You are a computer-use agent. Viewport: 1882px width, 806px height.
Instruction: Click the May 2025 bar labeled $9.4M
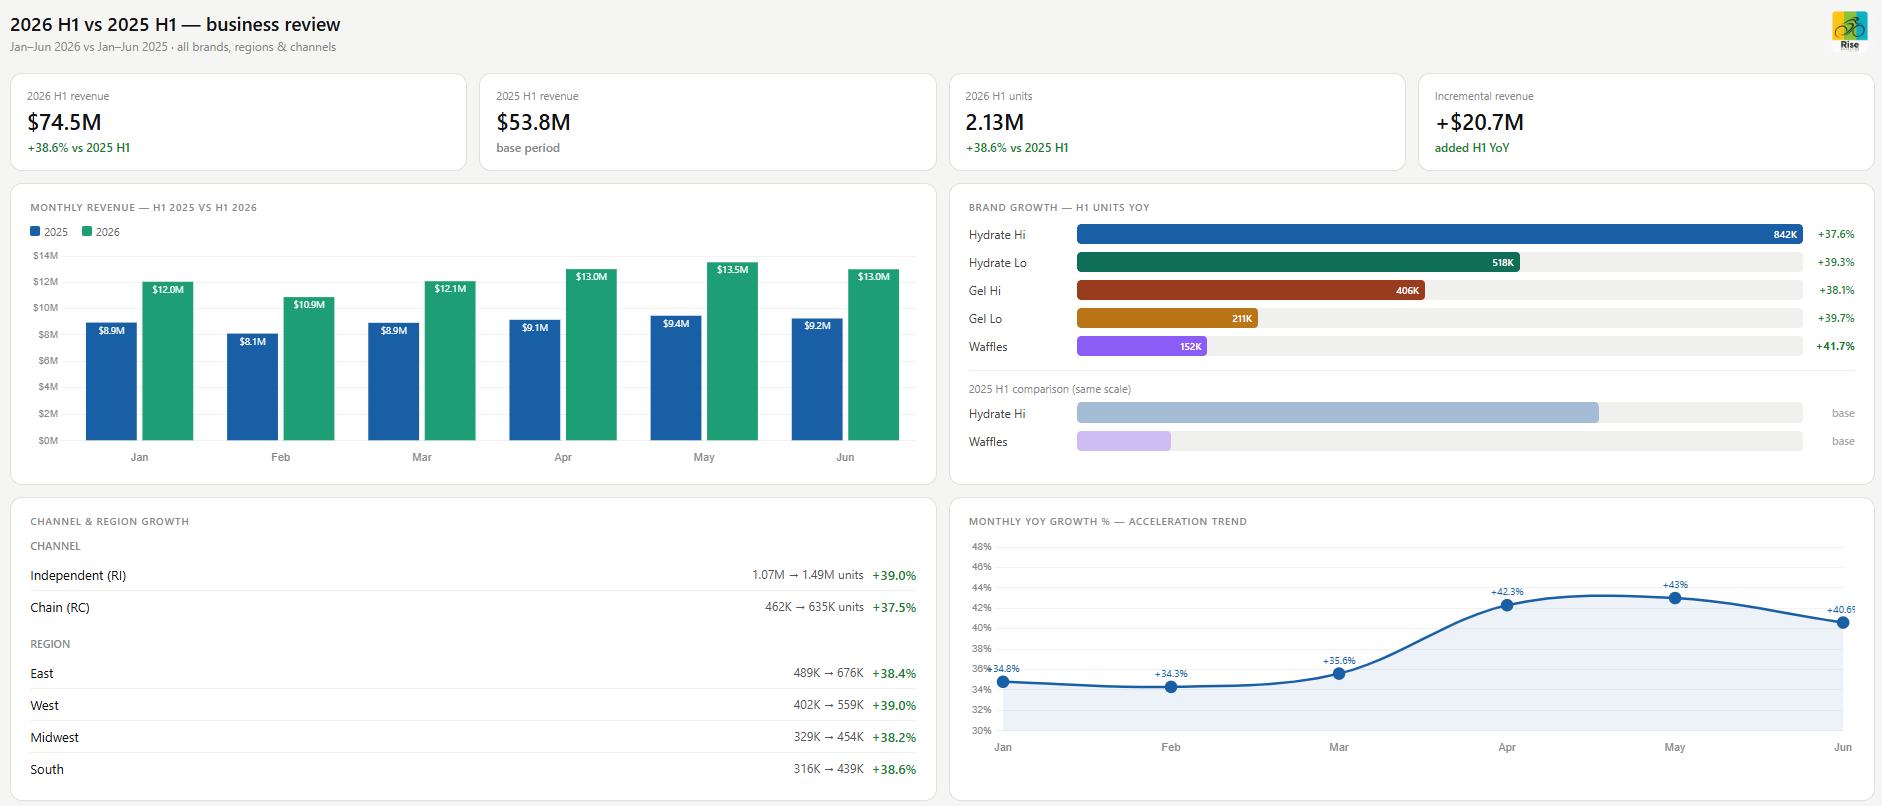pos(676,378)
